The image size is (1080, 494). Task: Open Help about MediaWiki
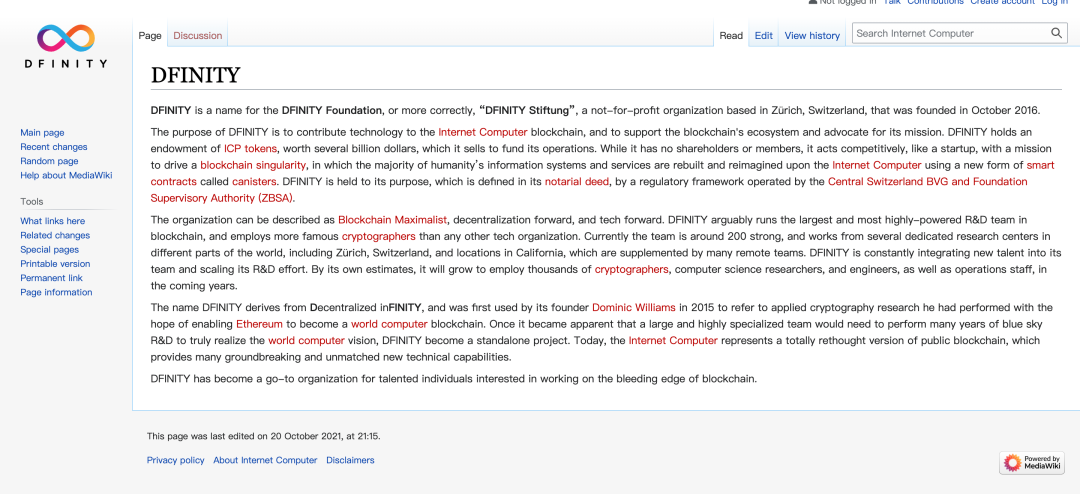click(x=66, y=175)
